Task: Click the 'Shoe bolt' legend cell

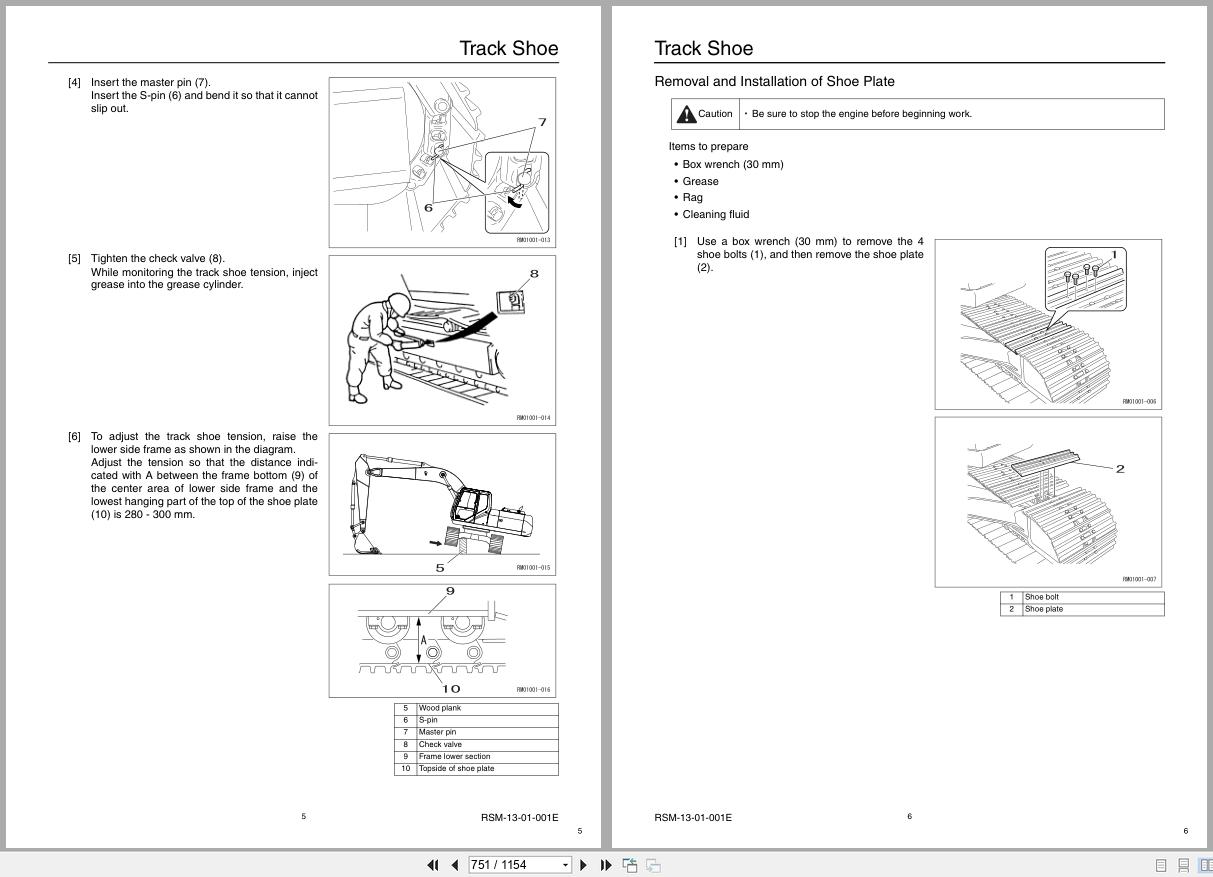Action: coord(1093,597)
